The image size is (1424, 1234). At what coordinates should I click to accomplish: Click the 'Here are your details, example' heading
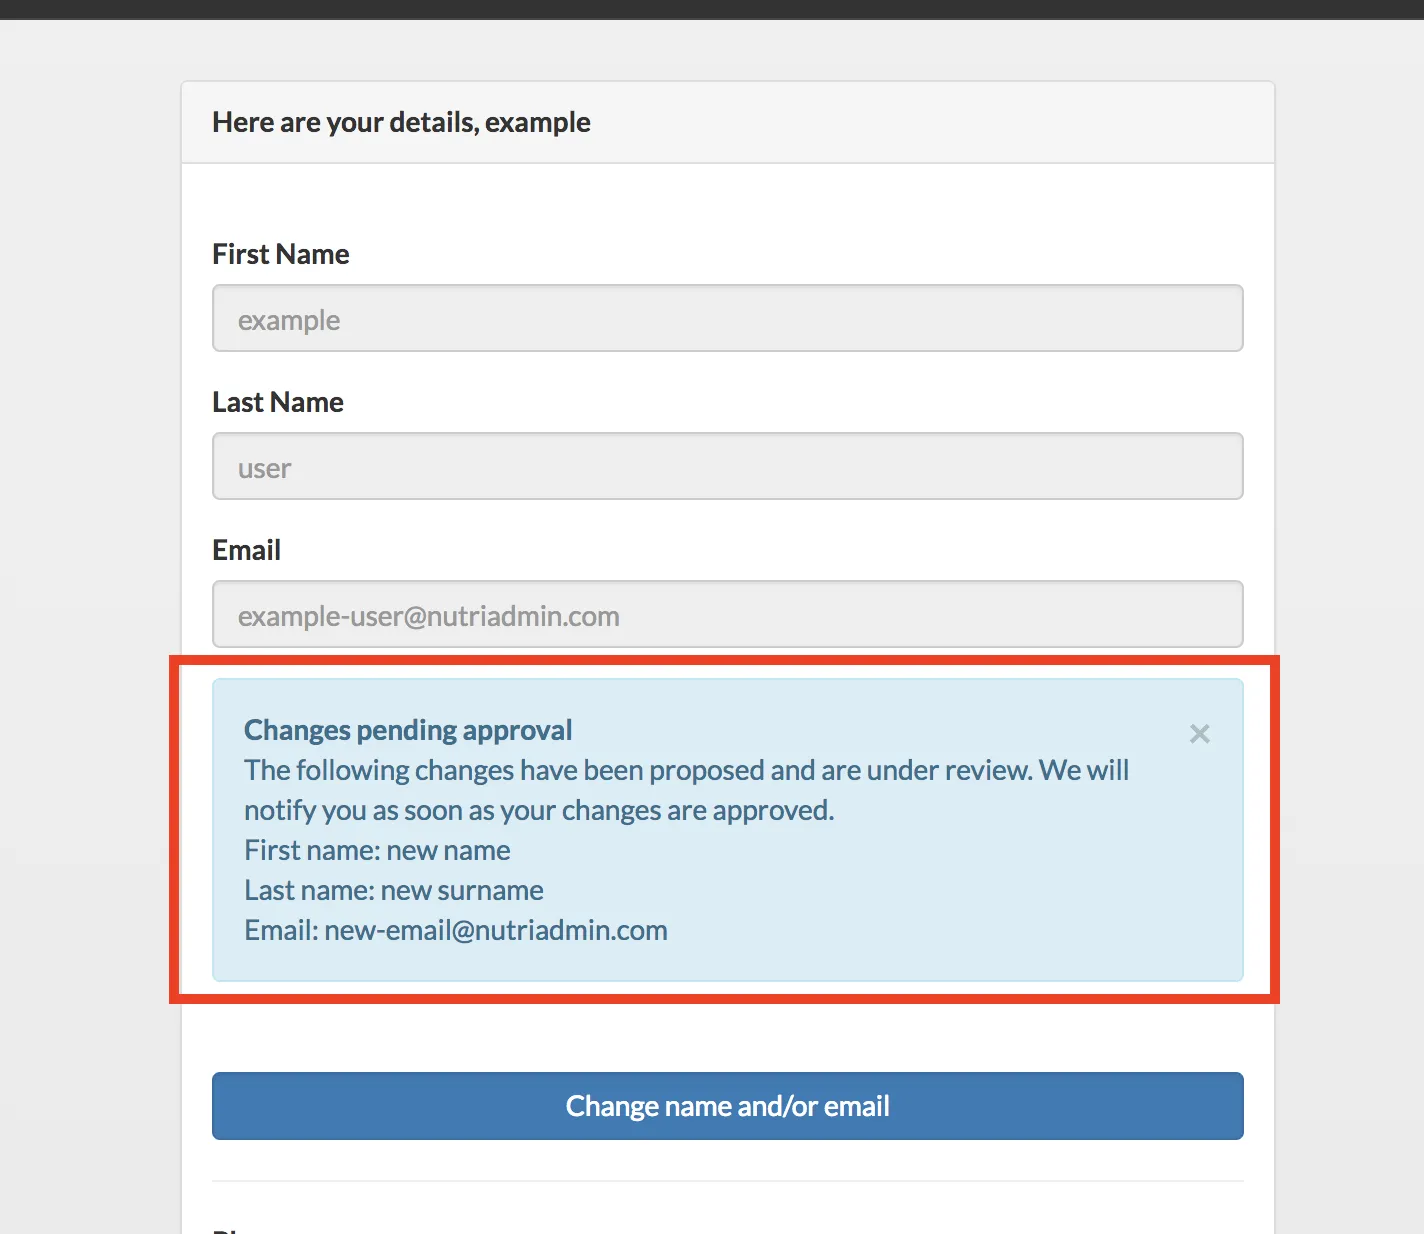tap(401, 122)
